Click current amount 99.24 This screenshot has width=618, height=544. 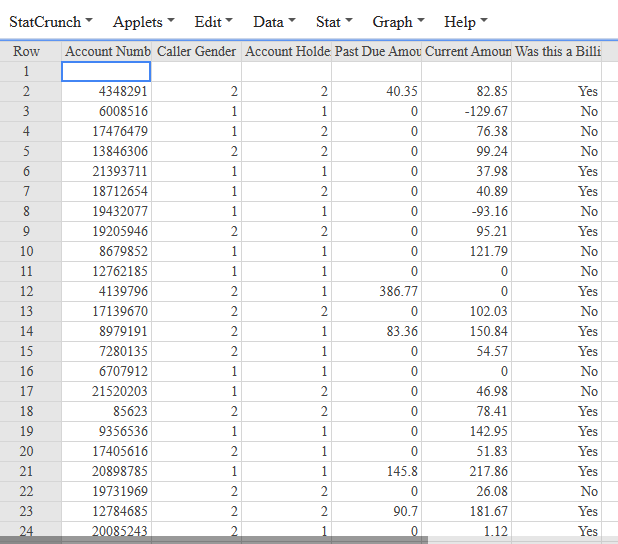[x=467, y=151]
